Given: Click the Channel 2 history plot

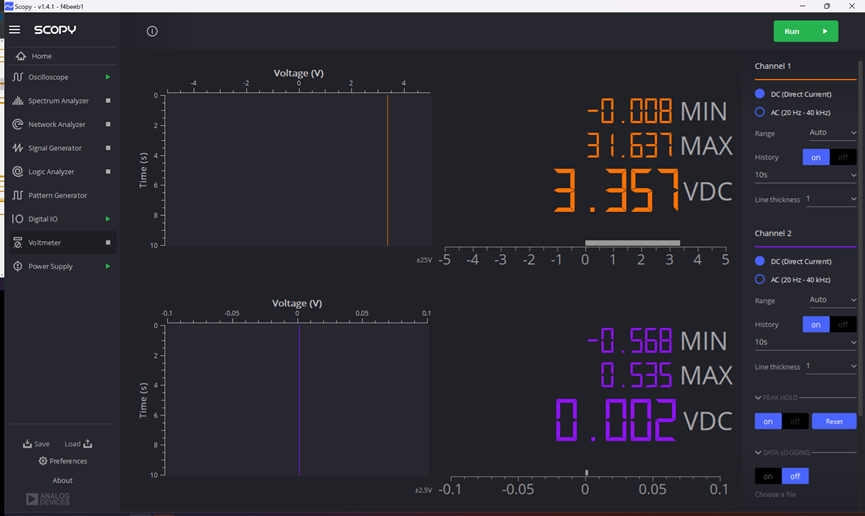Looking at the screenshot, I should point(297,400).
